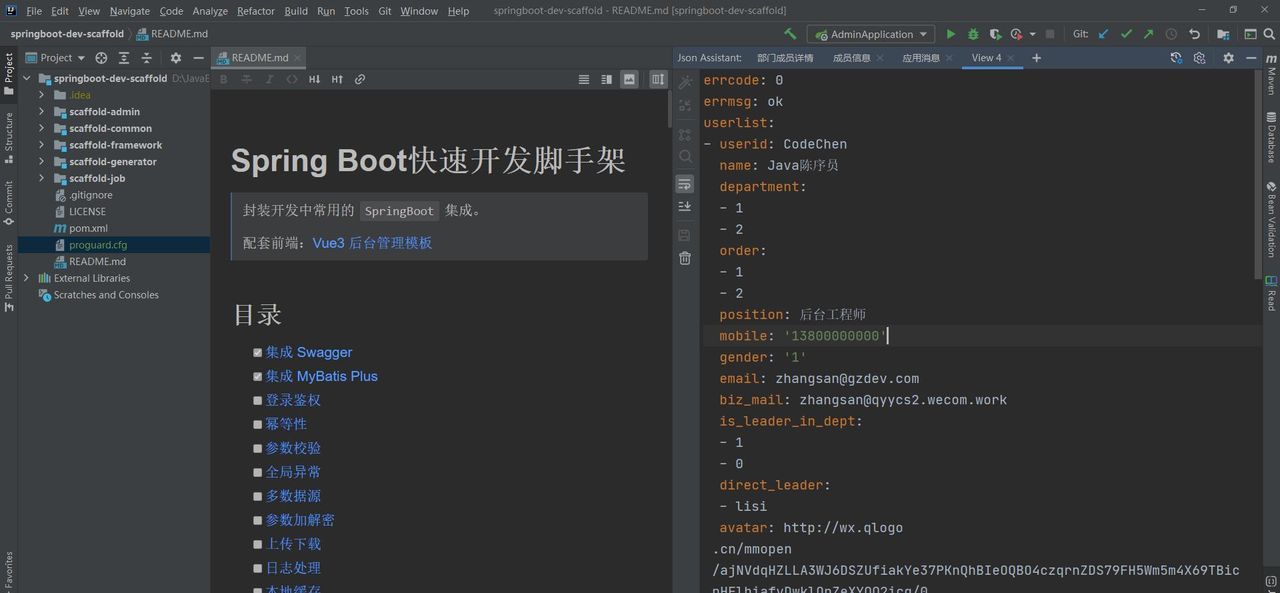1280x593 pixels.
Task: Push commits using the green arrow icon
Action: (x=1147, y=33)
